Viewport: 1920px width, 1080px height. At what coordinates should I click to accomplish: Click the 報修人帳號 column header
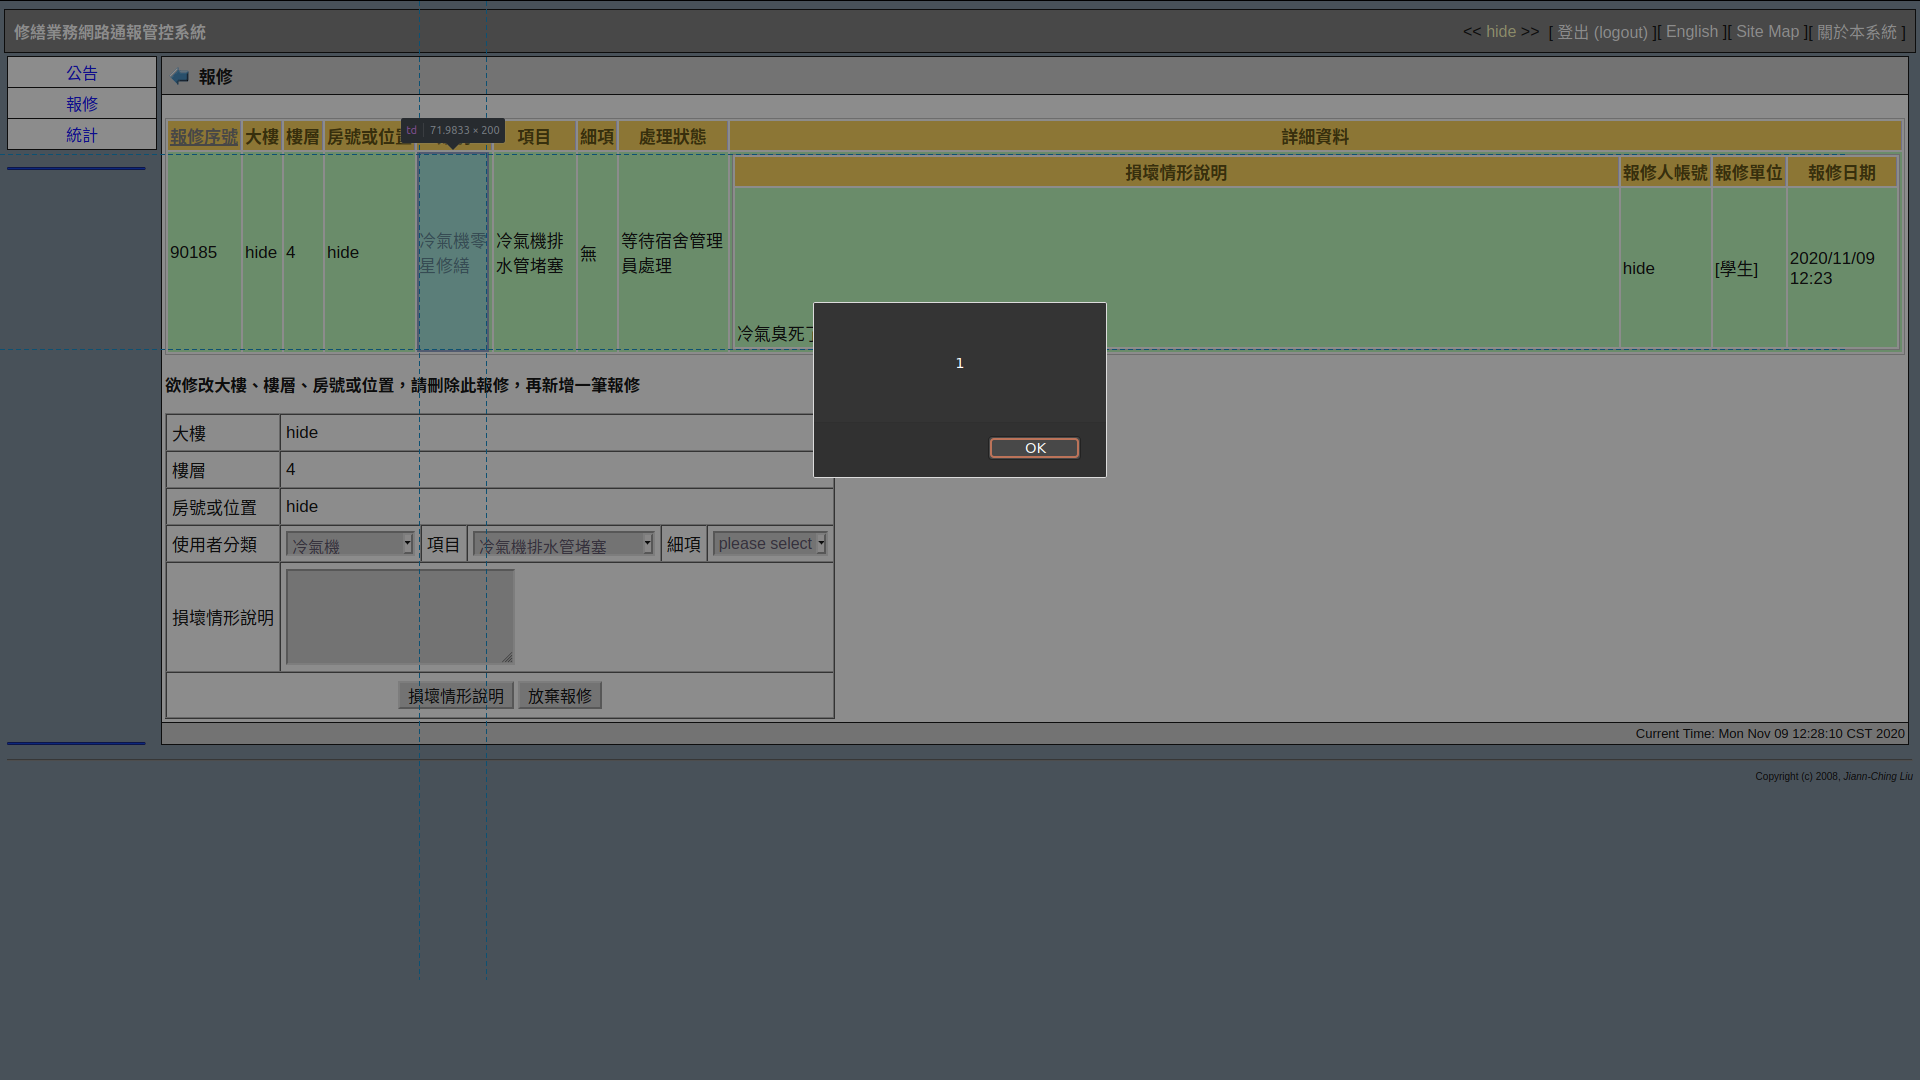point(1665,173)
